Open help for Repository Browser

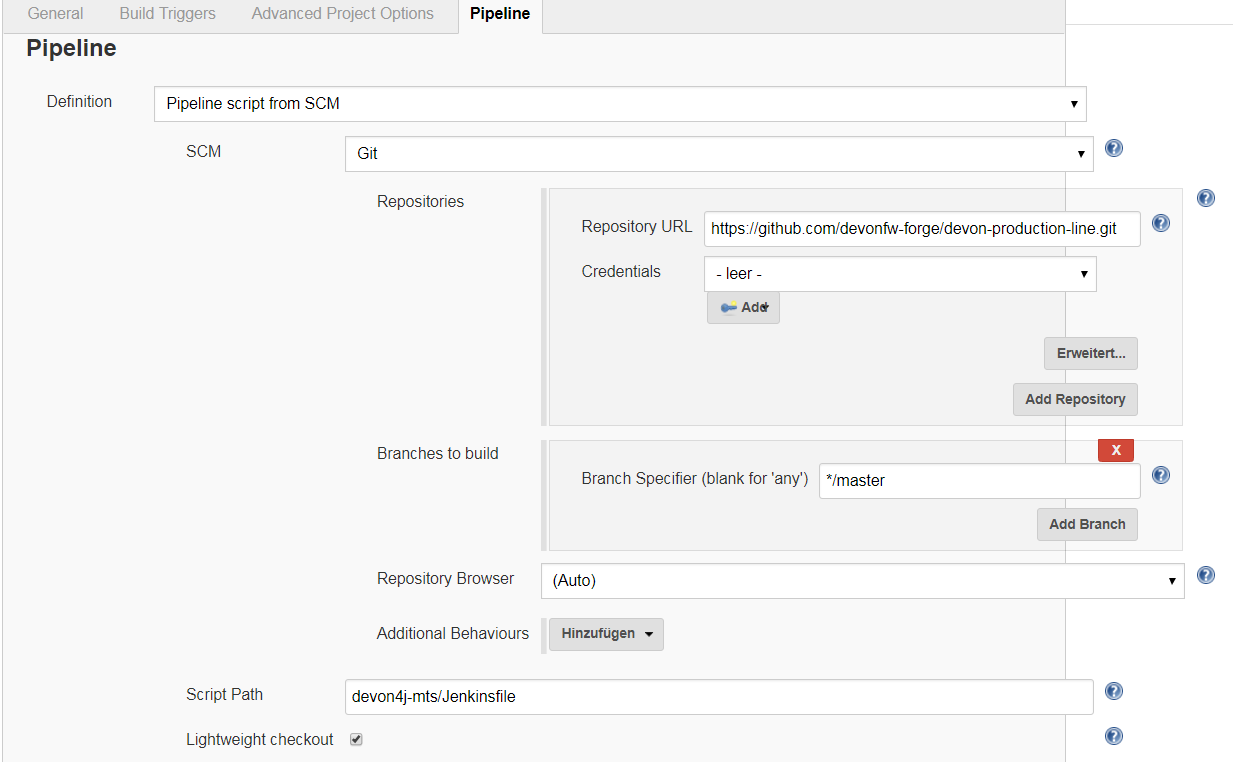click(1206, 575)
